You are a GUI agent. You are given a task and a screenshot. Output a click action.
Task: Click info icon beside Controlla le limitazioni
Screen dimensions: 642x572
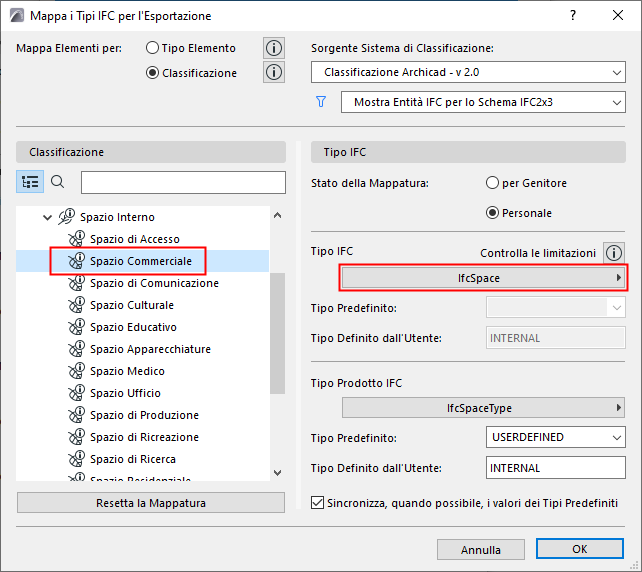coord(614,253)
